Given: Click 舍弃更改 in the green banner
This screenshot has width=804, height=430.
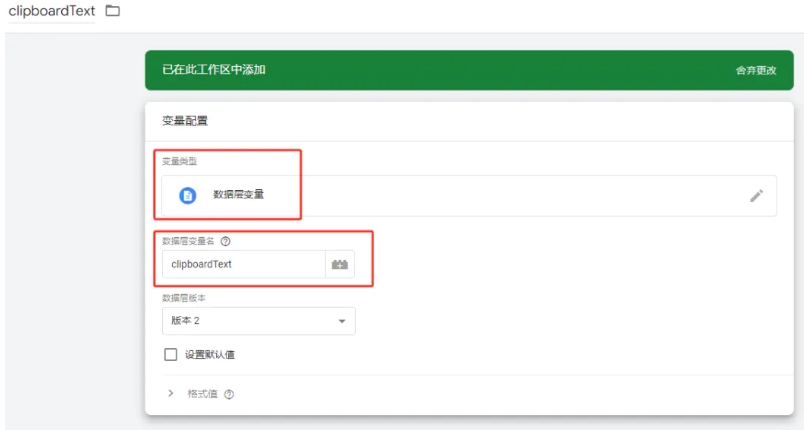Looking at the screenshot, I should [x=756, y=71].
